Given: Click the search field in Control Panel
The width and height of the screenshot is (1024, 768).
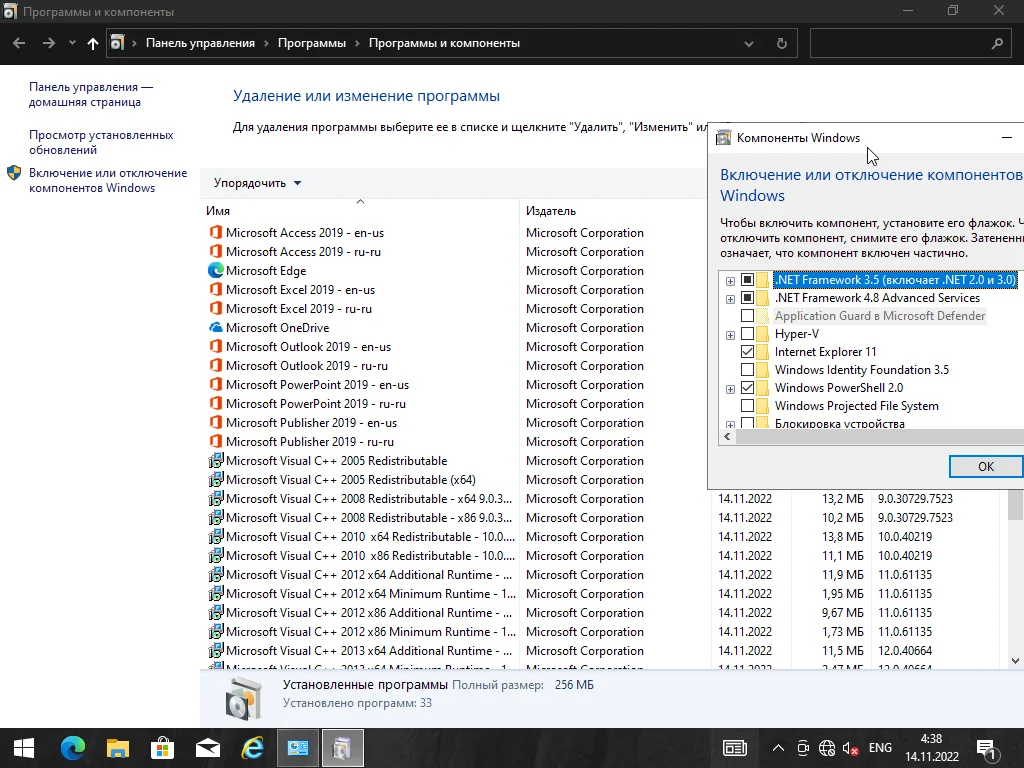Looking at the screenshot, I should (x=900, y=44).
